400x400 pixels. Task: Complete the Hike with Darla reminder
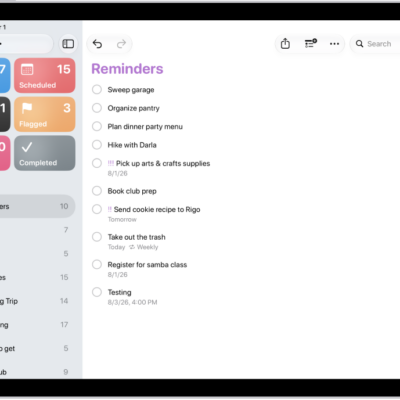point(97,145)
